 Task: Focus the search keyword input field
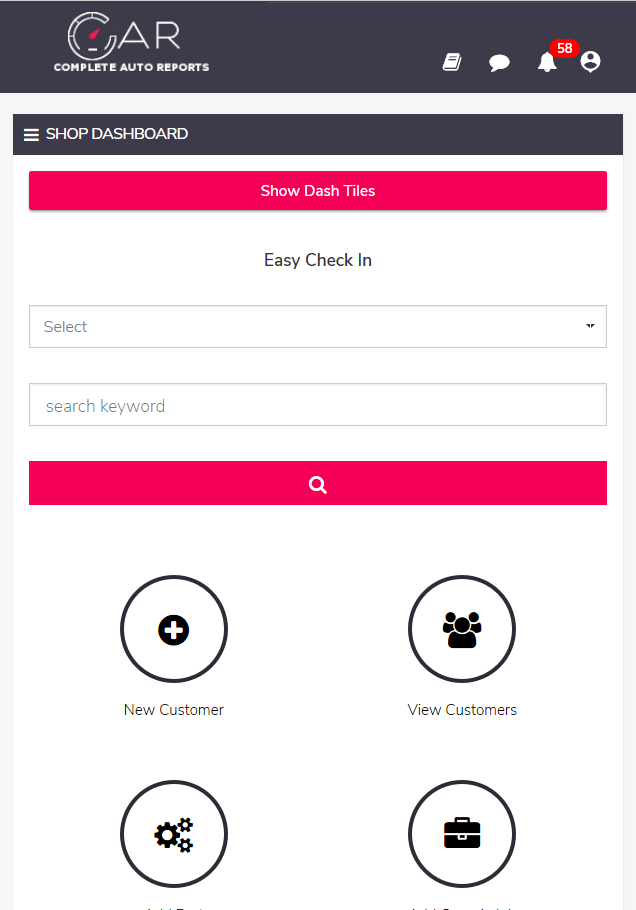click(318, 405)
